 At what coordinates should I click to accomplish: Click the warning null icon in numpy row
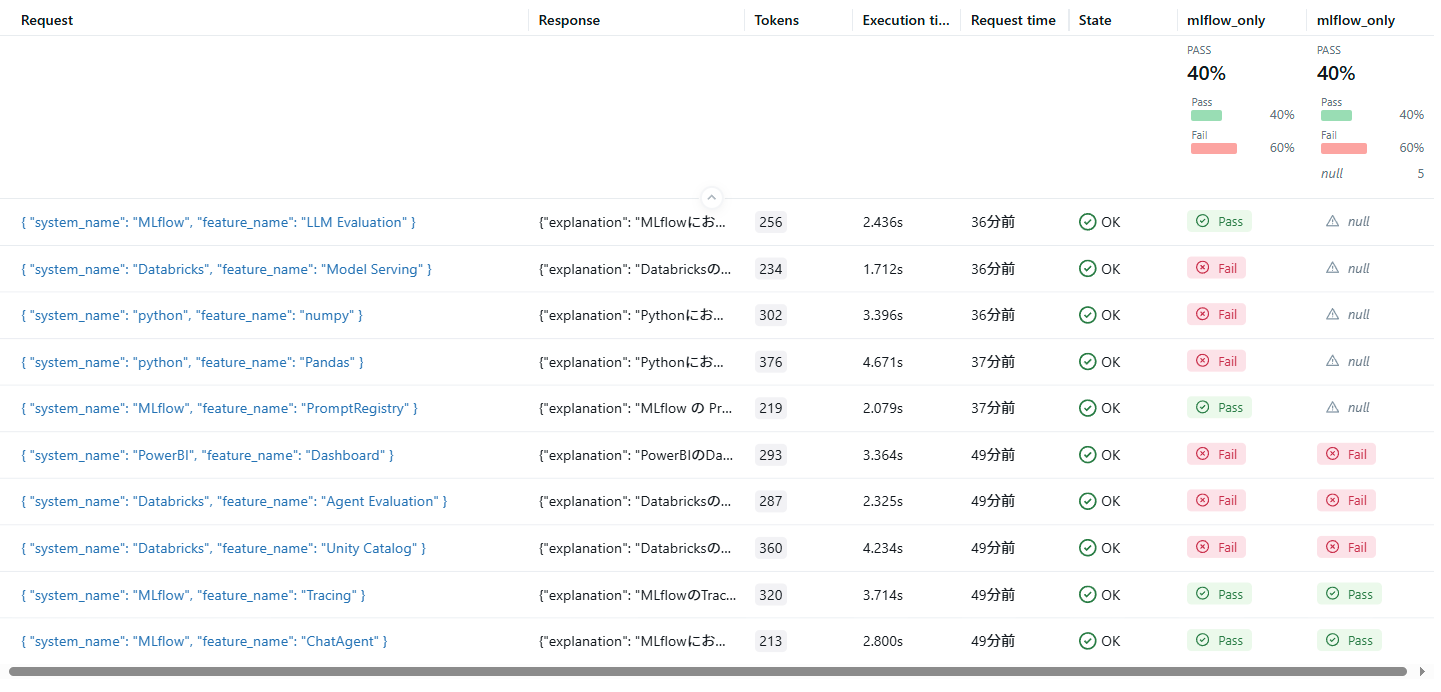[1332, 314]
